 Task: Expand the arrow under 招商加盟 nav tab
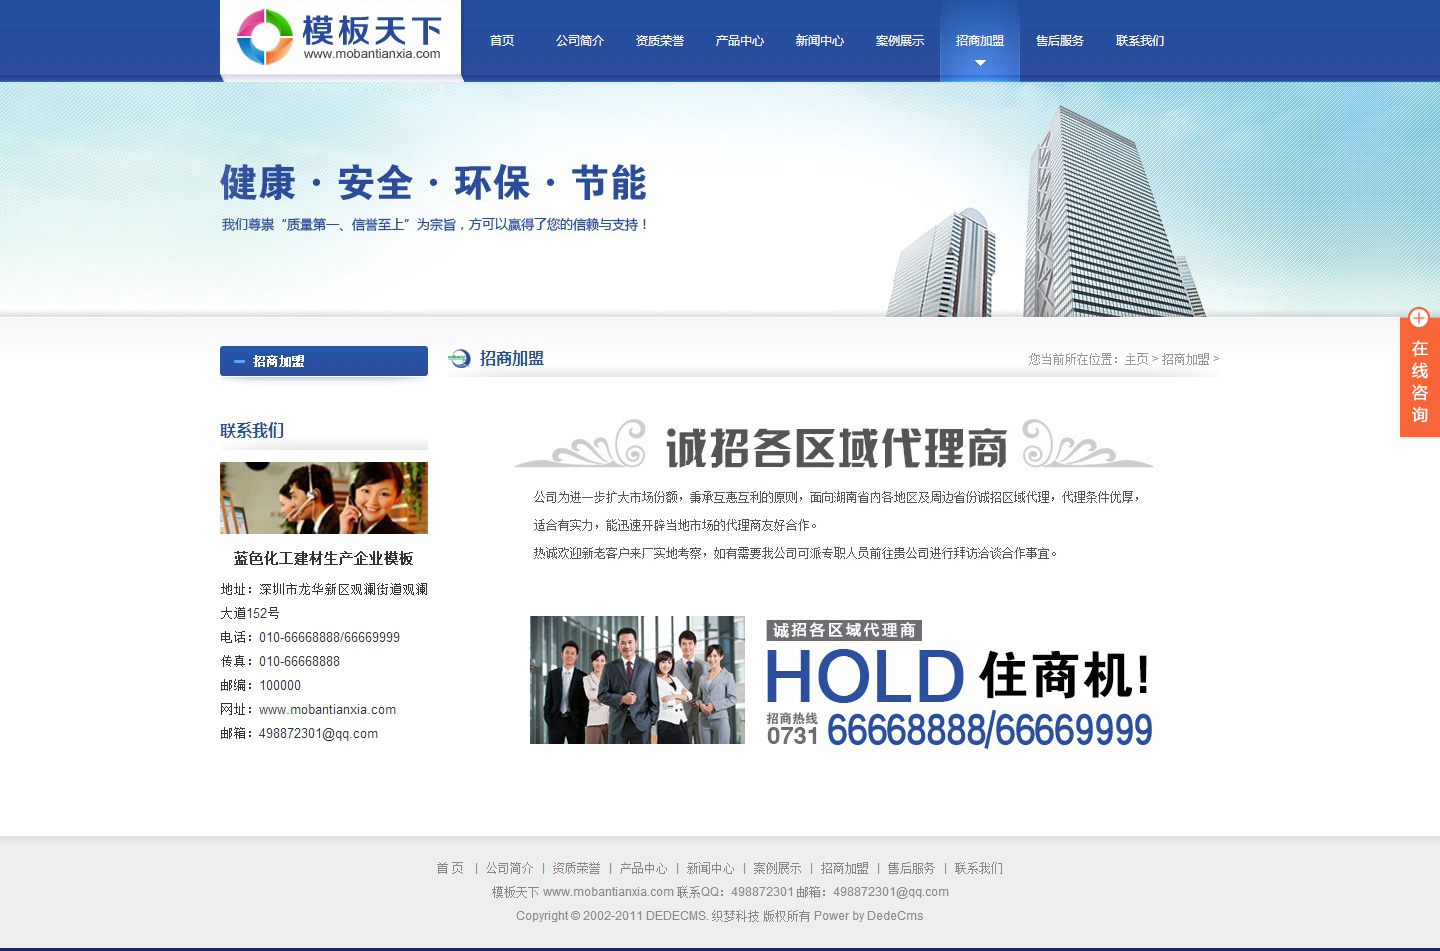980,63
